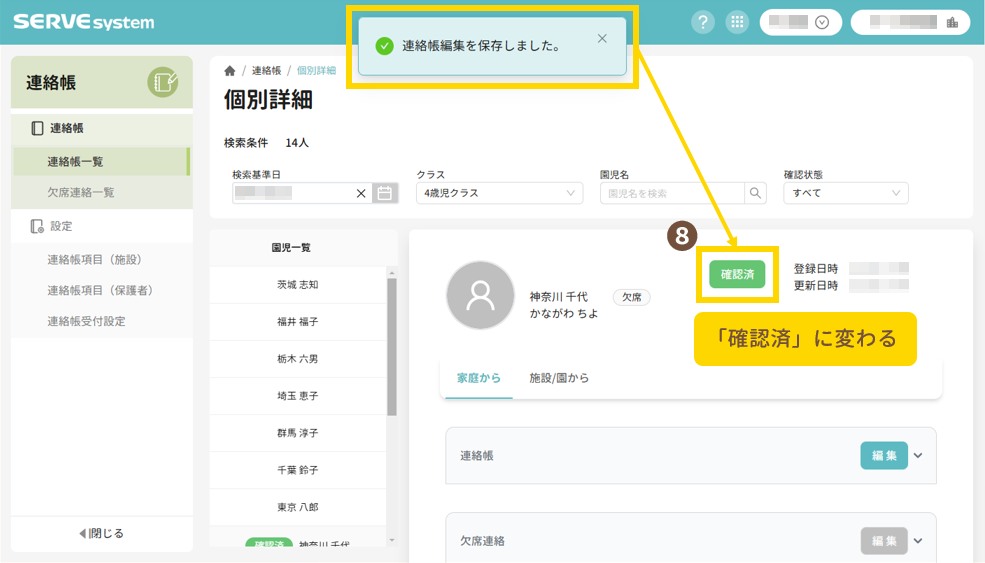Click the profile avatar of 神奈川 千代

[480, 296]
